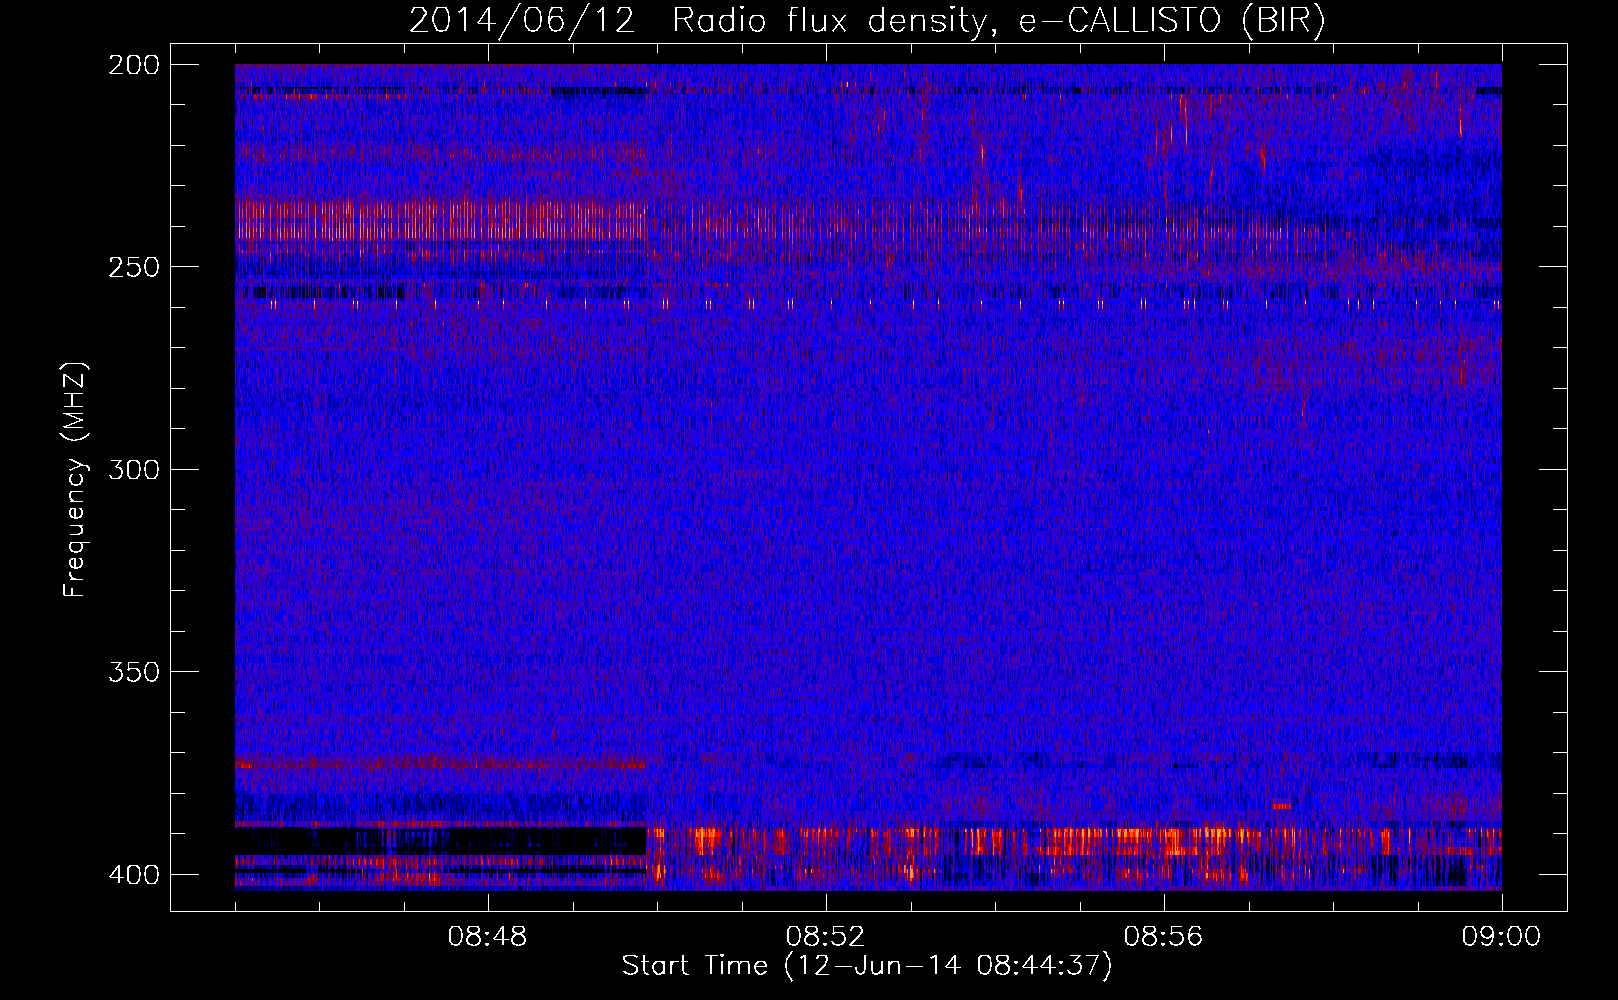Click the 250 frequency tick label
This screenshot has height=1000, width=1618.
[x=133, y=267]
